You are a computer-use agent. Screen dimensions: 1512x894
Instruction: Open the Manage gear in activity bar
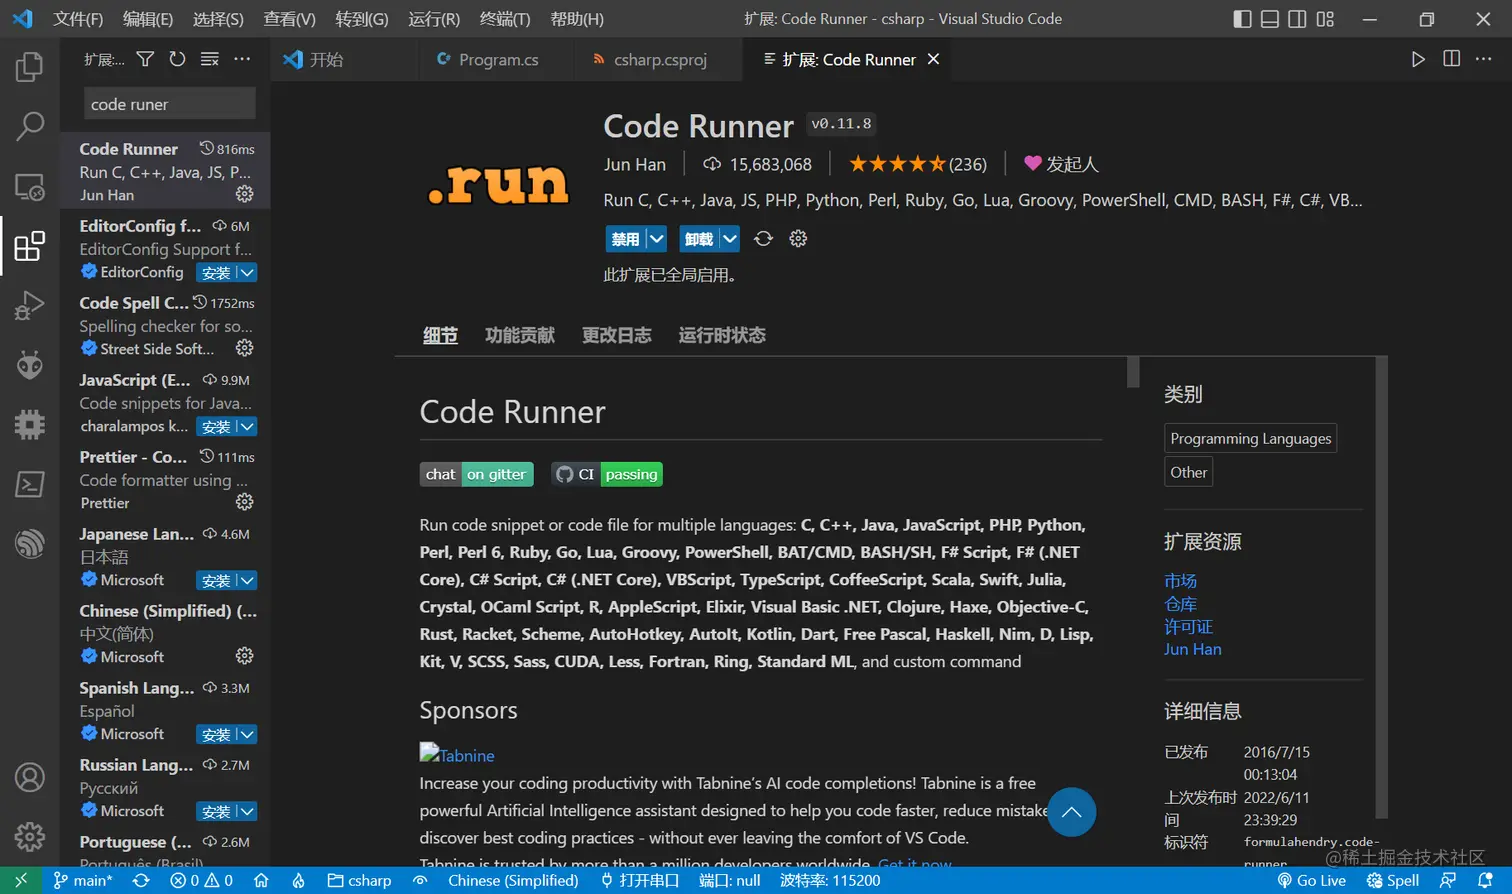click(x=29, y=836)
